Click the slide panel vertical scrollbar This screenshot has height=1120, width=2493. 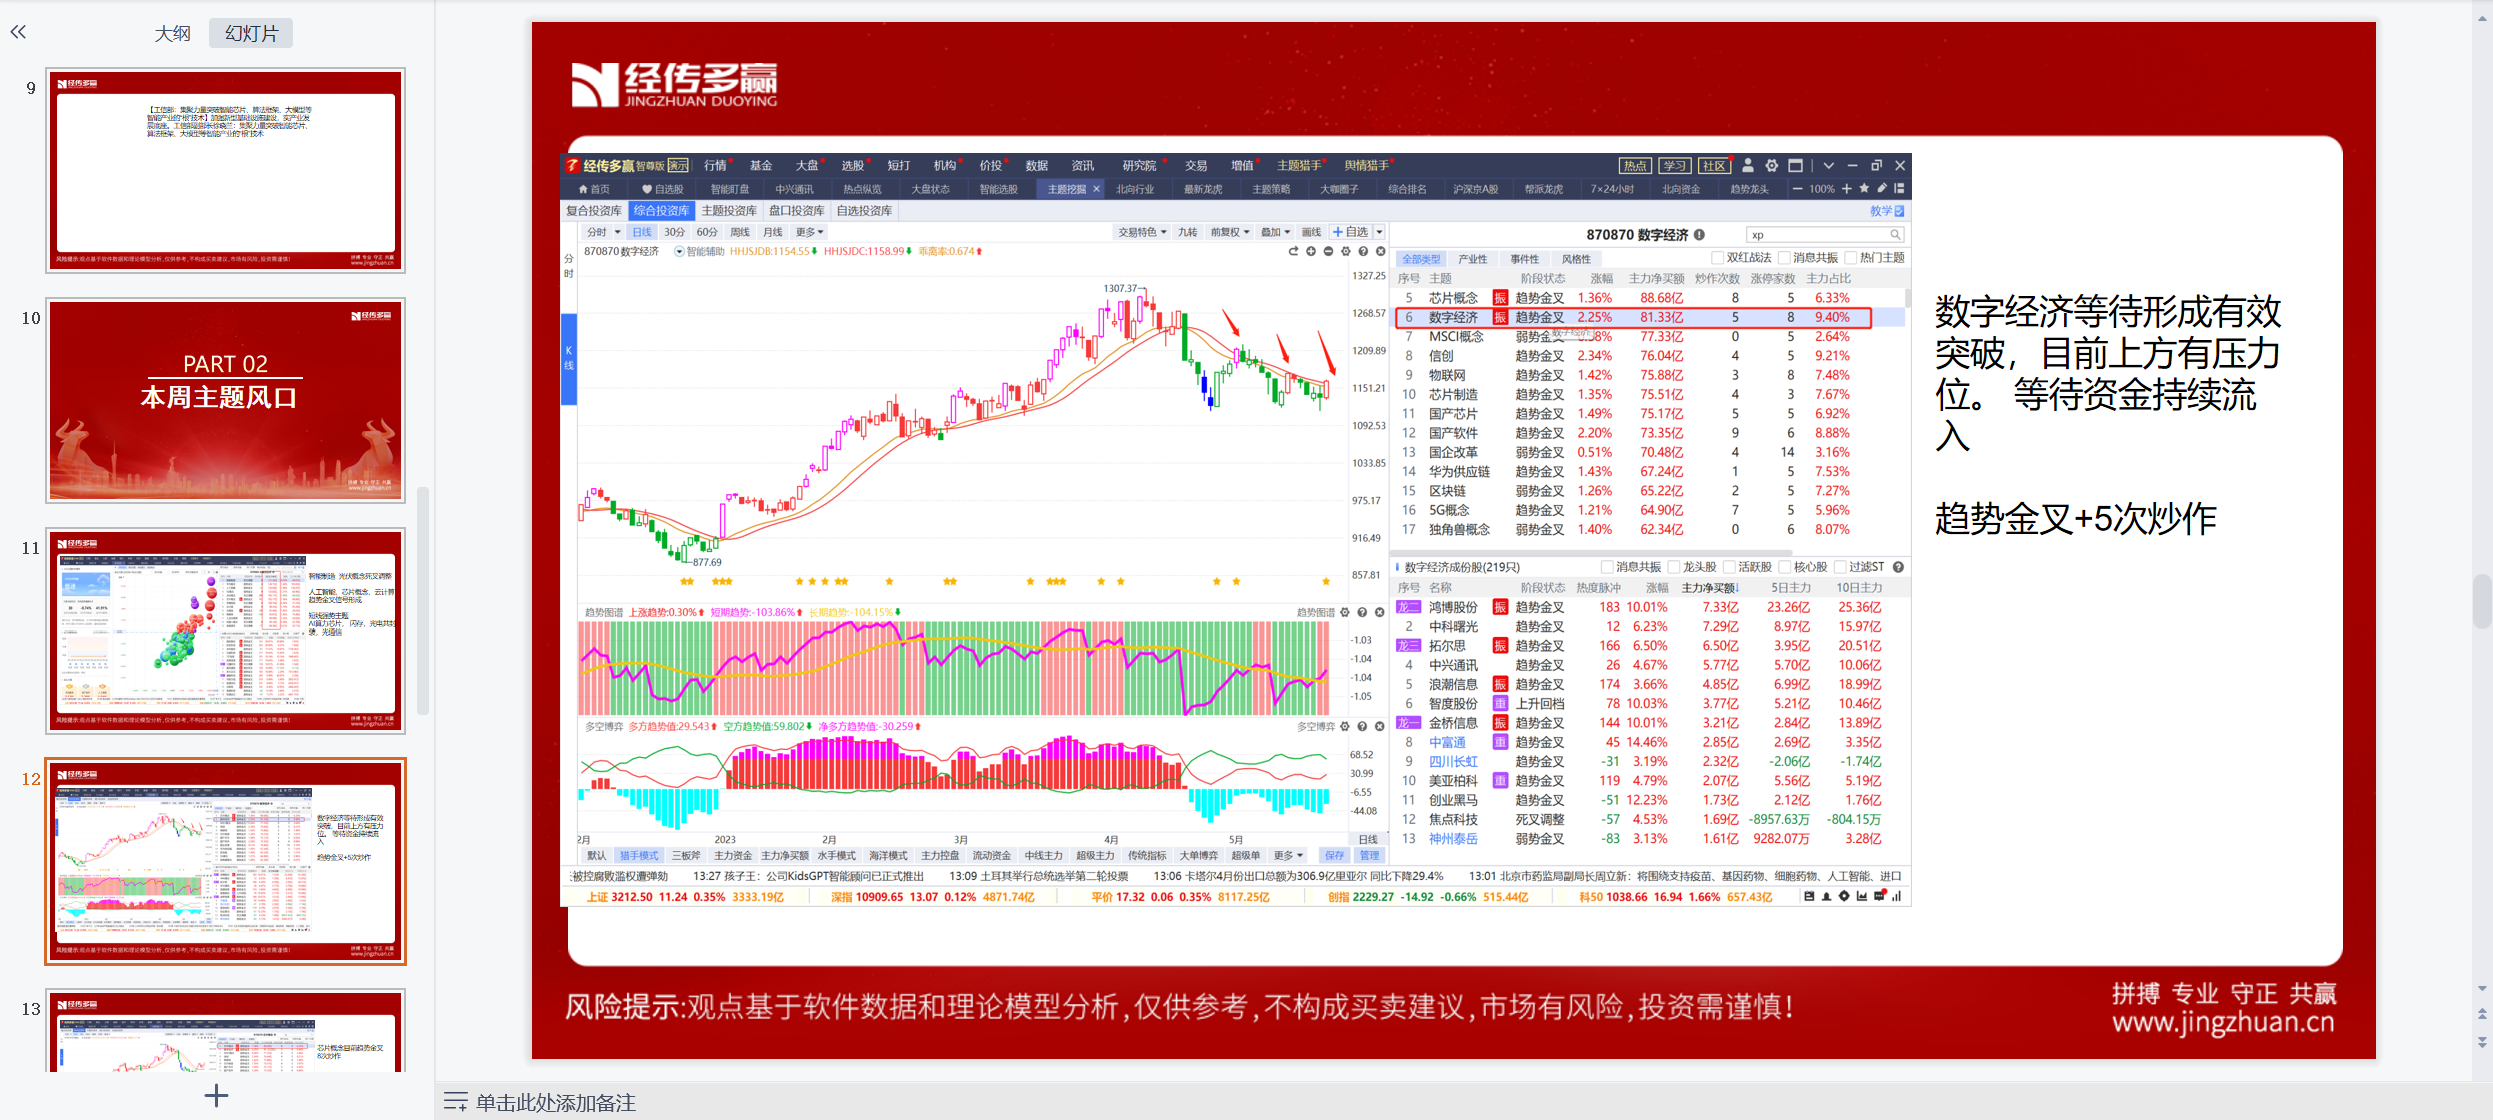(423, 600)
